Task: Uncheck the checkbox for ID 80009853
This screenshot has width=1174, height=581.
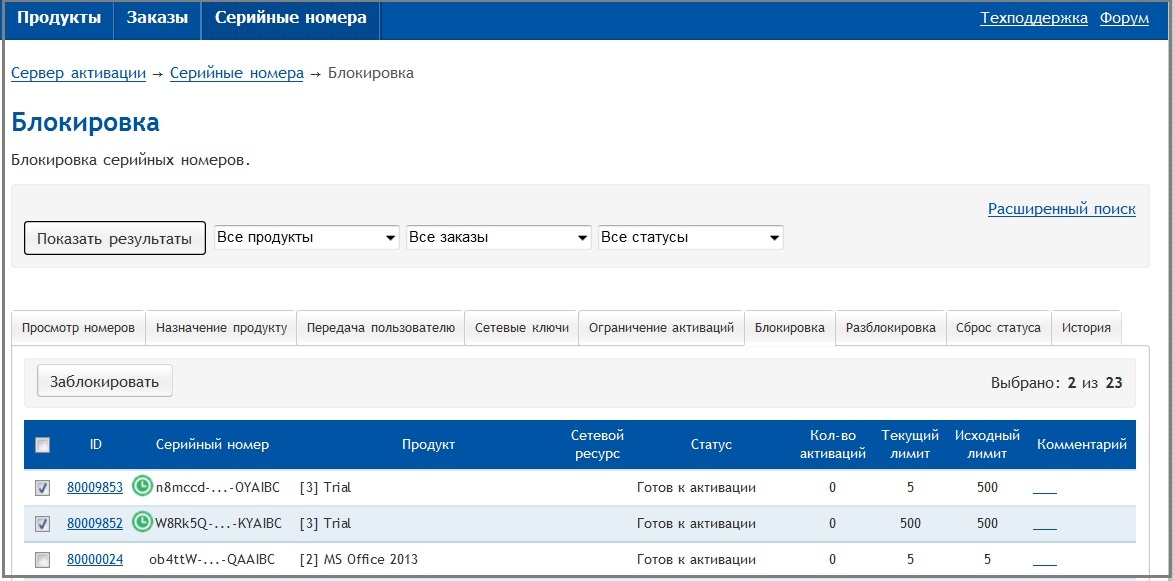Action: tap(42, 488)
